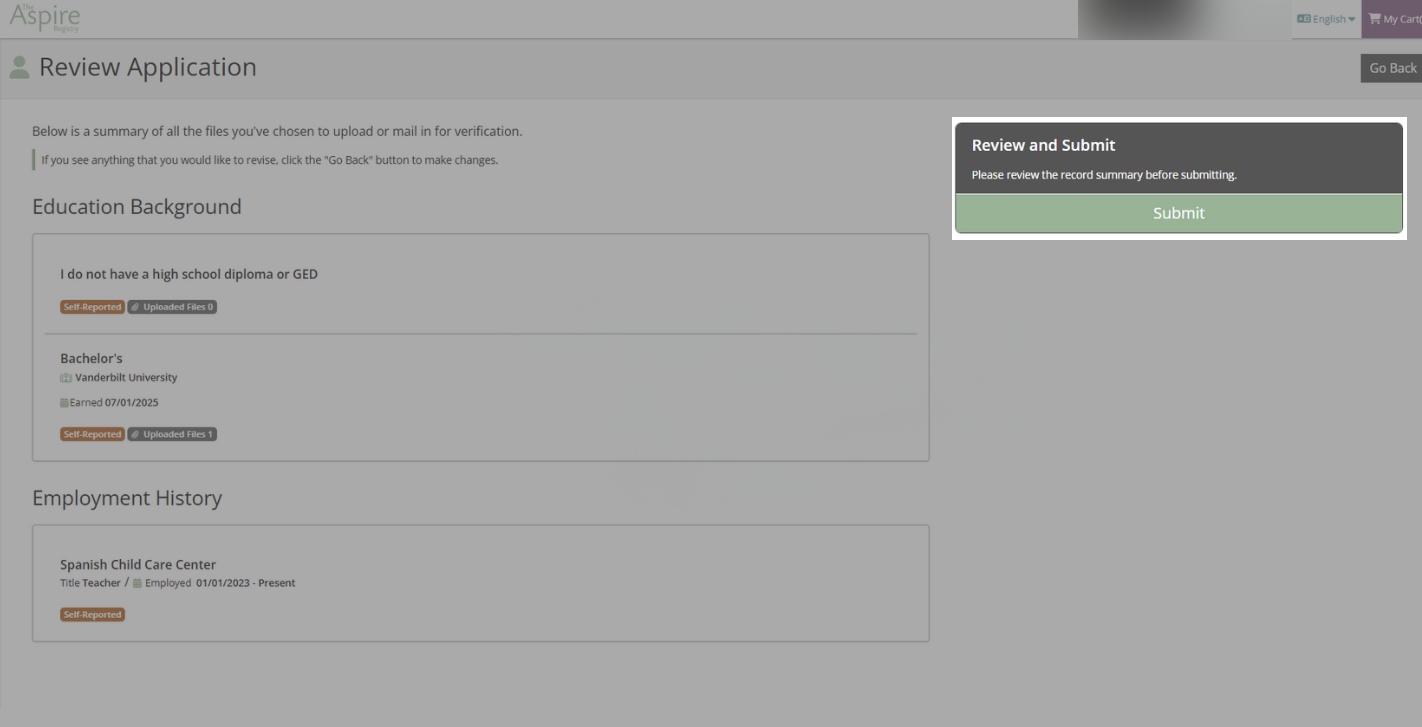Click the user icon beside Review Application
This screenshot has width=1422, height=727.
[x=19, y=67]
